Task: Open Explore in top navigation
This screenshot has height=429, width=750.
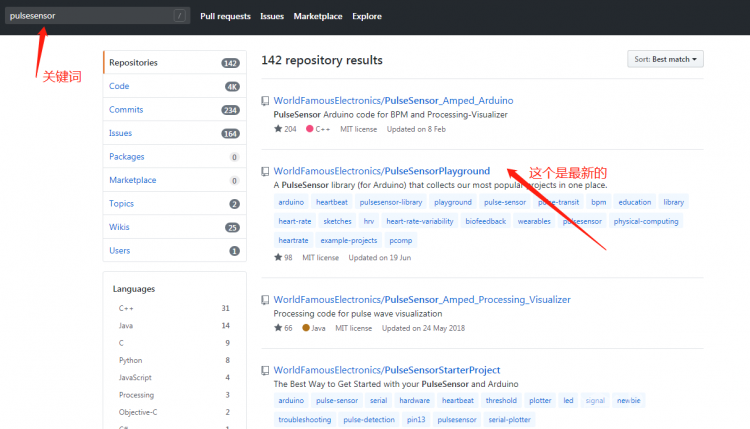Action: tap(367, 16)
